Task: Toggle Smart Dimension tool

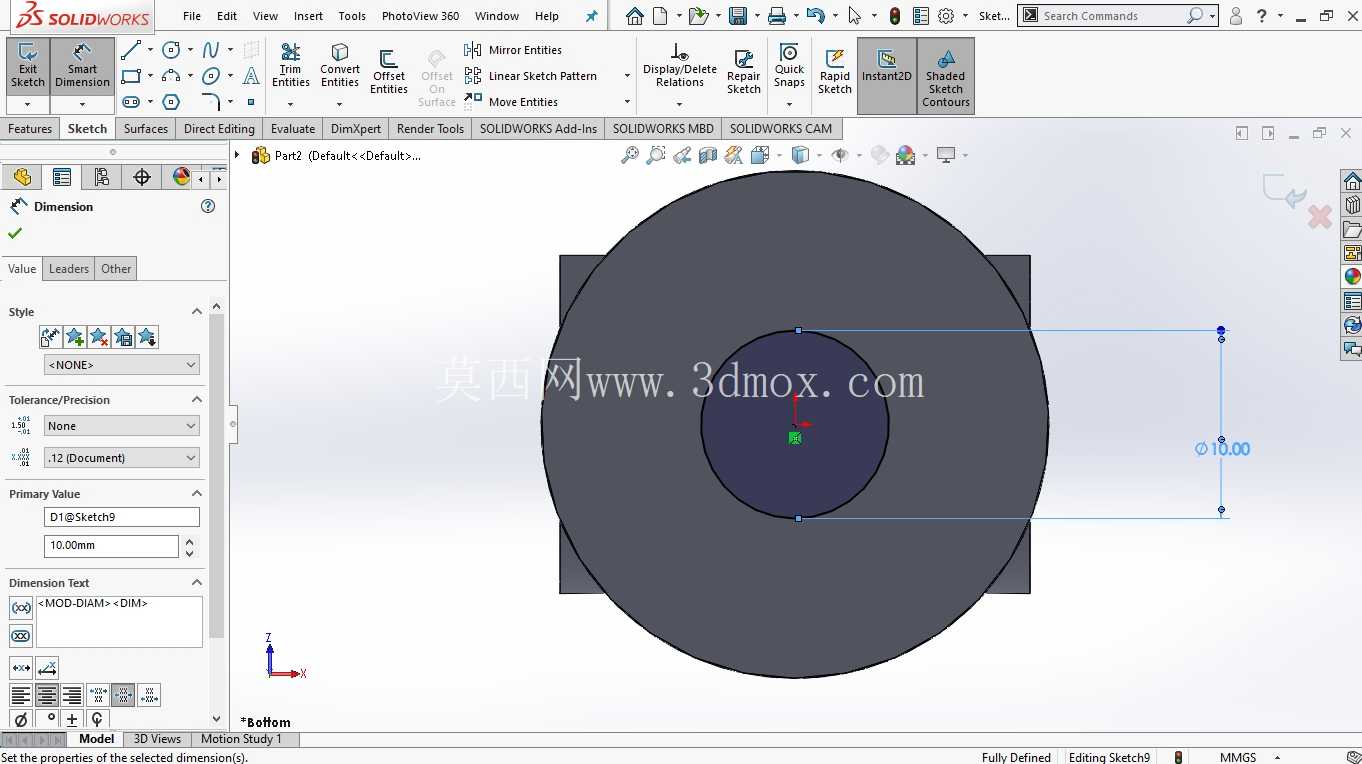Action: point(82,66)
